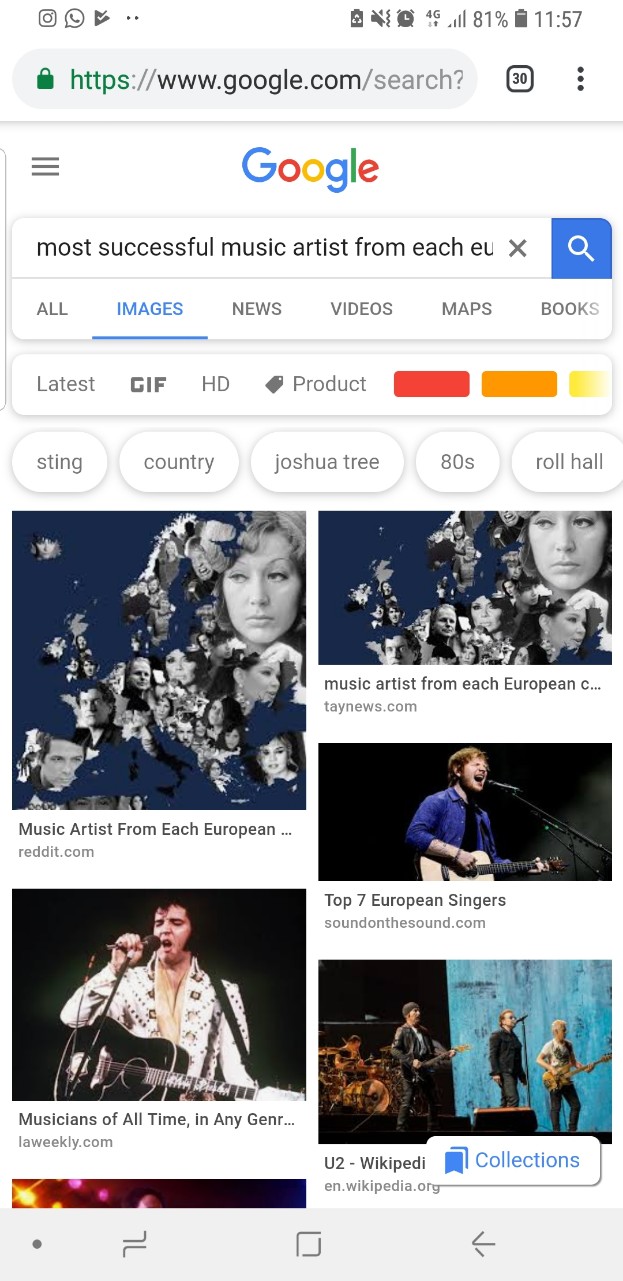Clear the search query with X
Screen dimensions: 623x1281
click(517, 248)
